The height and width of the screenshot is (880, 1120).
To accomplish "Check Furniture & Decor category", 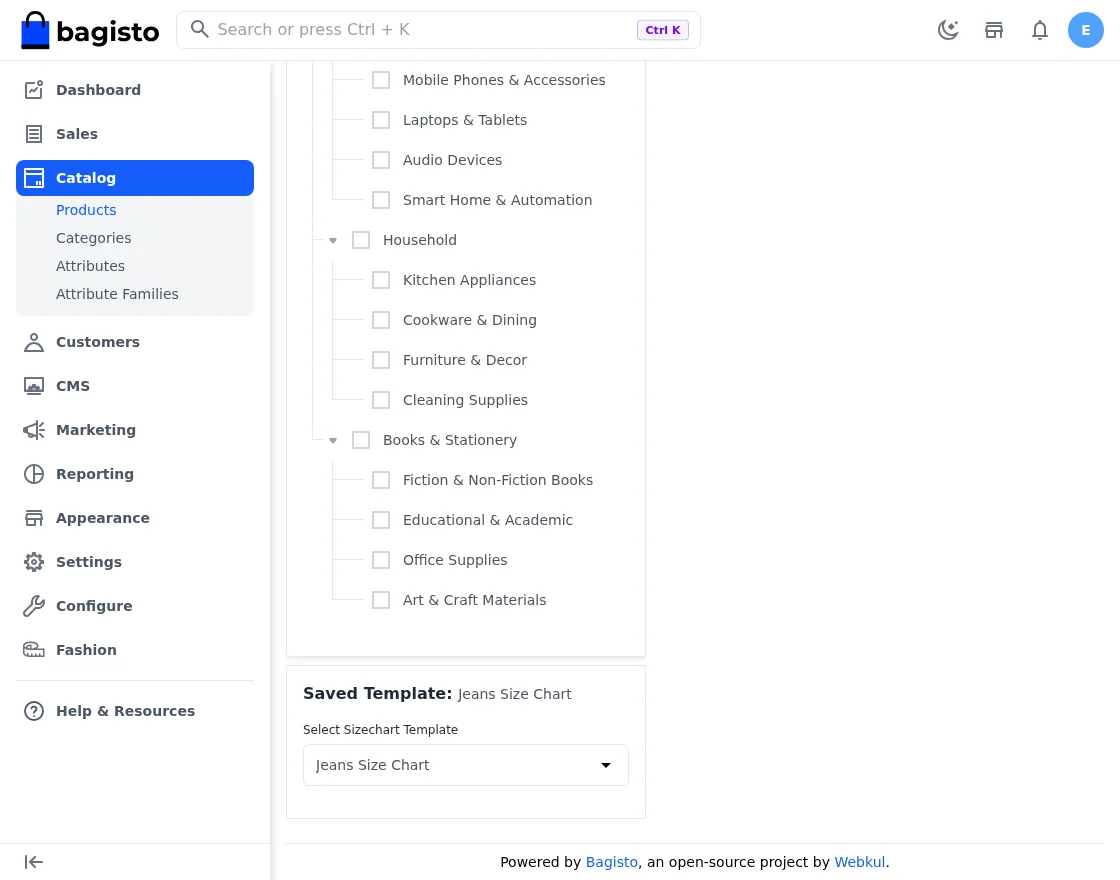I will tap(381, 360).
